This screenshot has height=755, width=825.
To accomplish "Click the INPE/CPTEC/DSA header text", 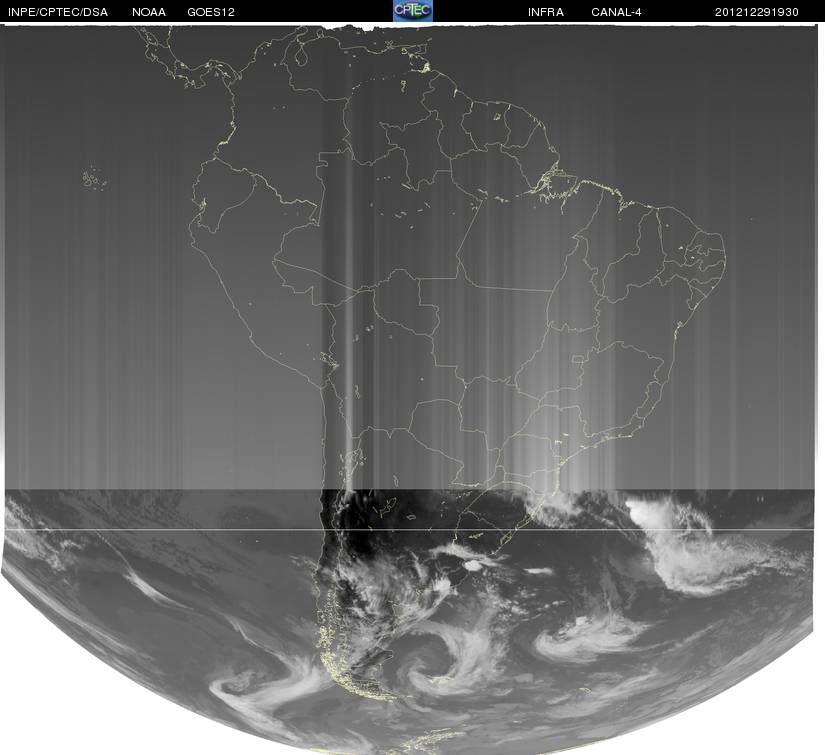I will click(x=58, y=12).
